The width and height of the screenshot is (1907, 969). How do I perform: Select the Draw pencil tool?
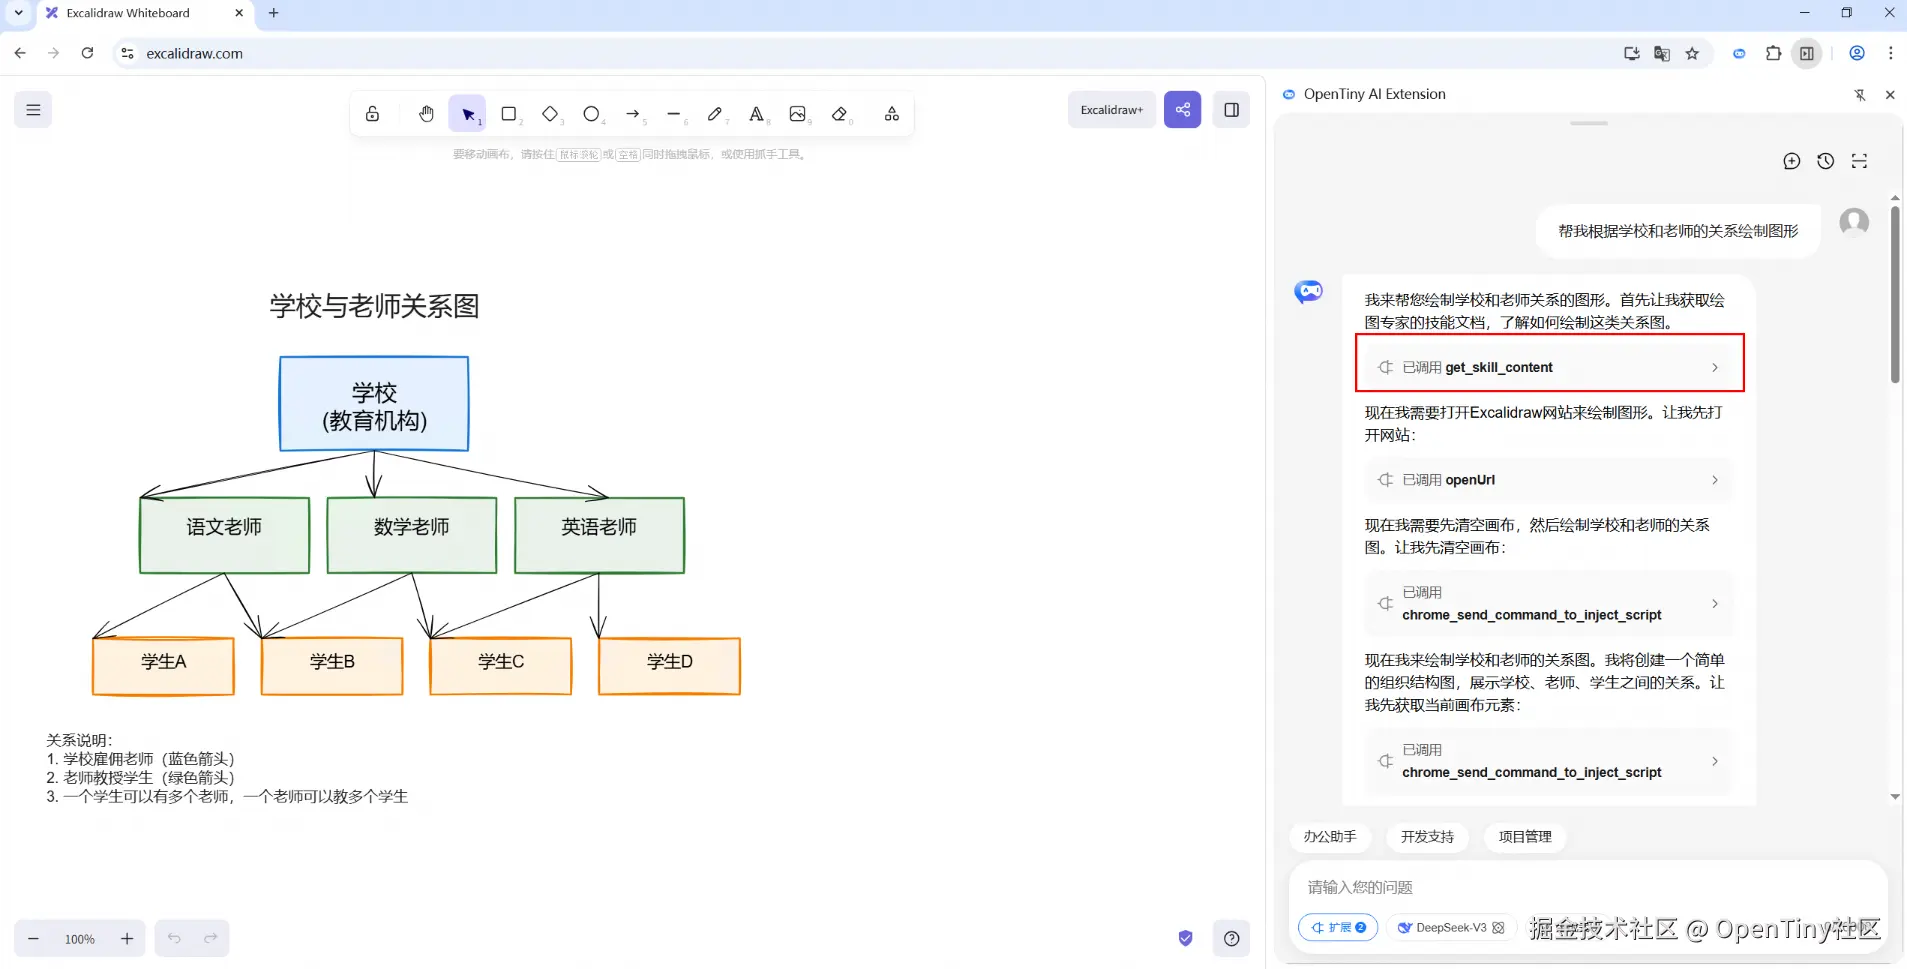point(715,114)
